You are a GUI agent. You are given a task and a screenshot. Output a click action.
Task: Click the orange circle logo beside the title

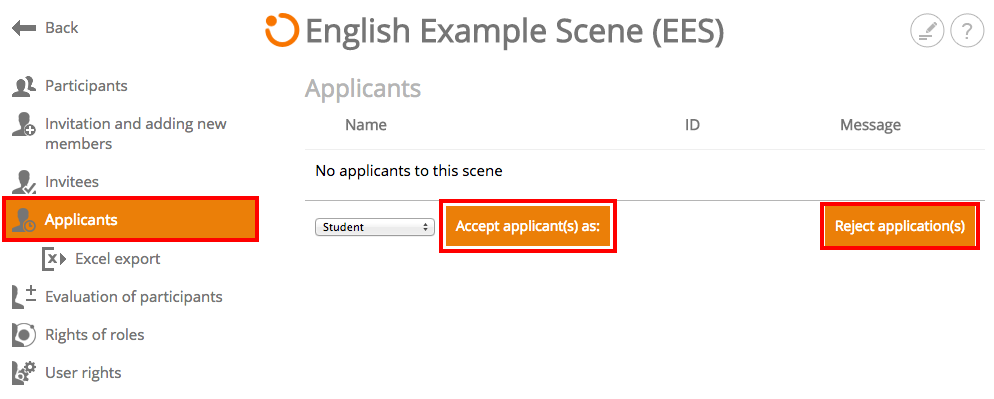(x=281, y=30)
